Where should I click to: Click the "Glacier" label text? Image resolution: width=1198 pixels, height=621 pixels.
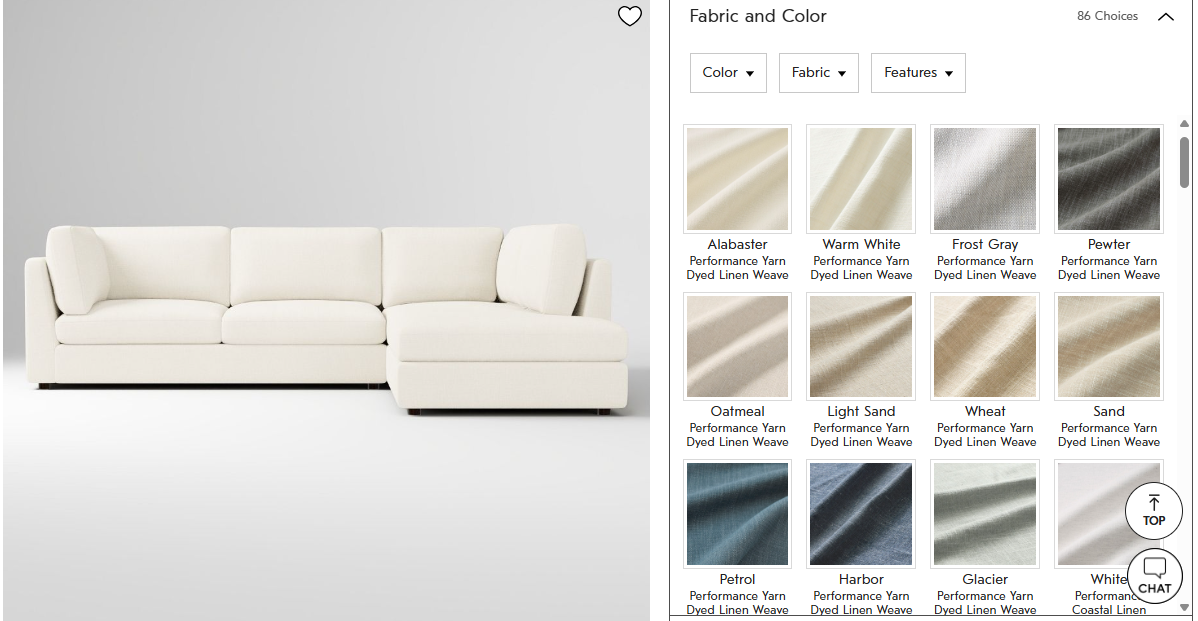[985, 580]
